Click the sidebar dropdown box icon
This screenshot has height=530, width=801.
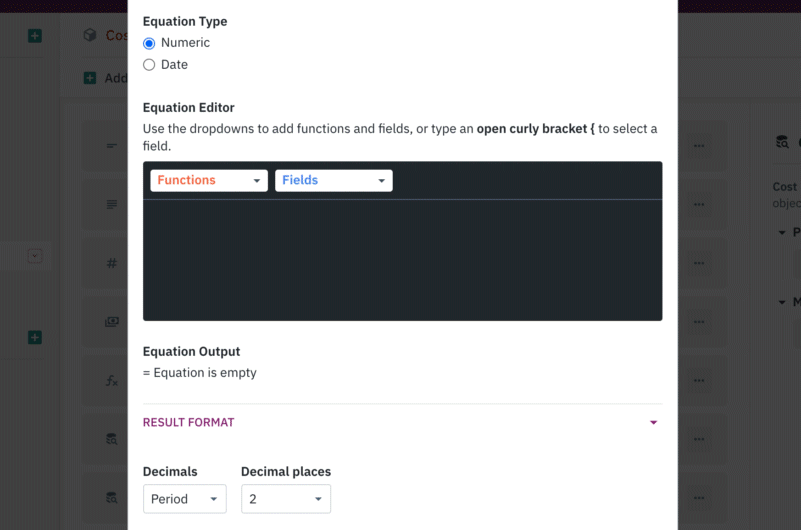(35, 256)
